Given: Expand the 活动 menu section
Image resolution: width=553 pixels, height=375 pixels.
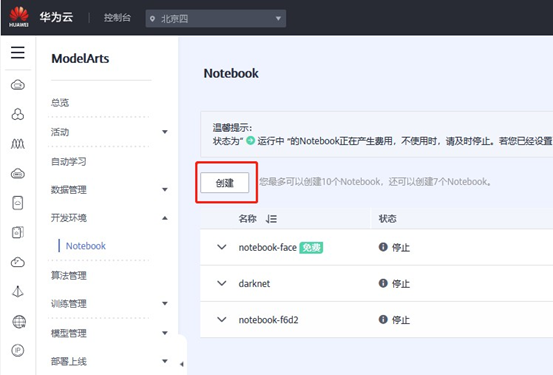Looking at the screenshot, I should click(x=165, y=132).
